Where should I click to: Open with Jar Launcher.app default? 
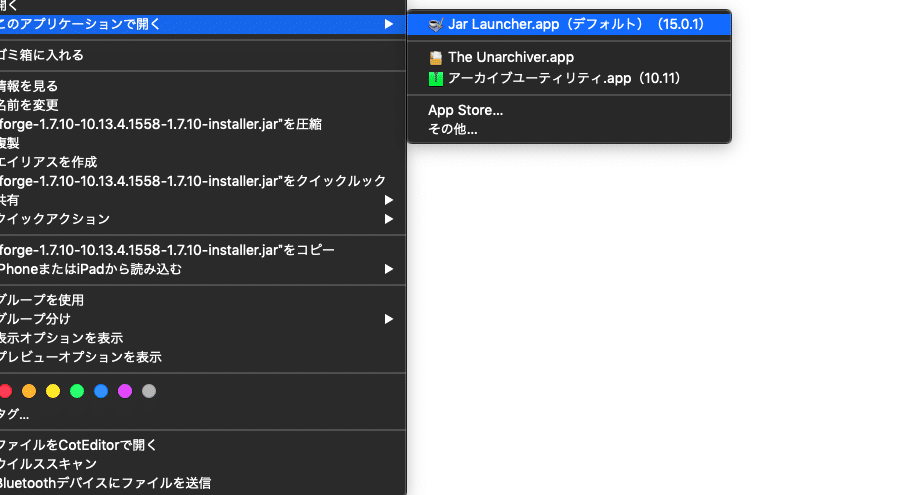click(x=569, y=24)
